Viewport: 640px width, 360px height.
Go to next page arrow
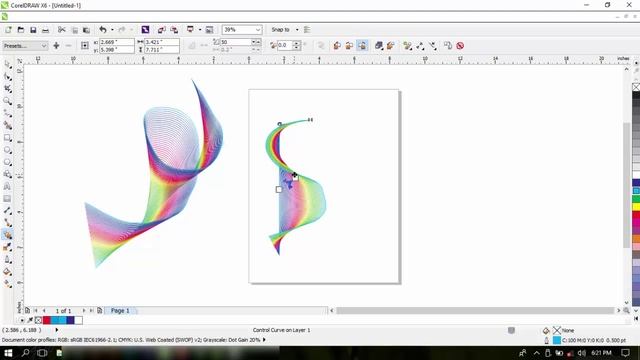coord(84,311)
